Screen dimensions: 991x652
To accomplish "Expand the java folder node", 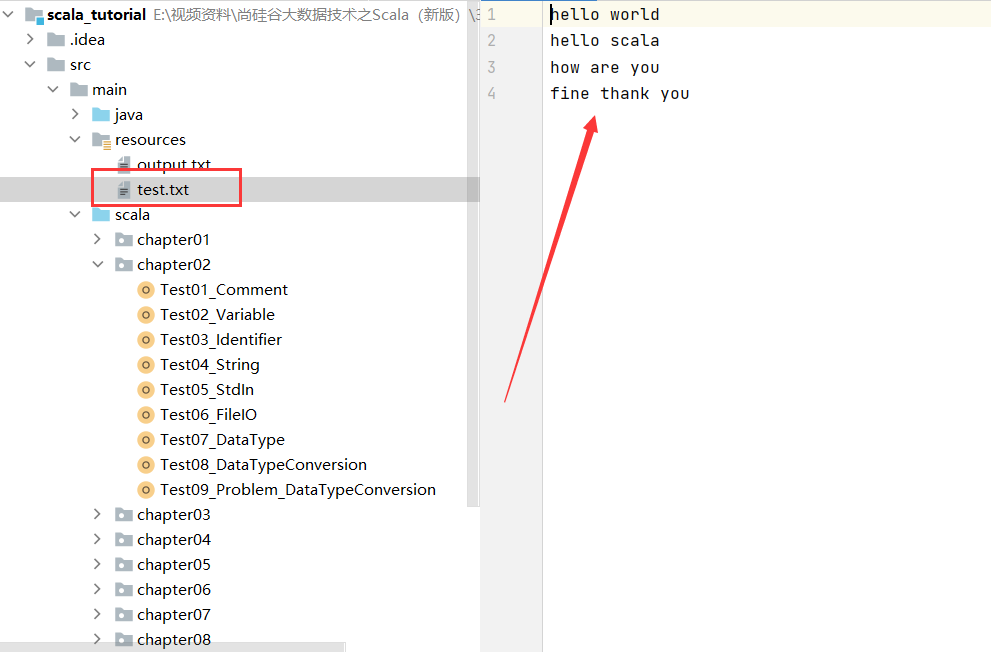I will [75, 115].
